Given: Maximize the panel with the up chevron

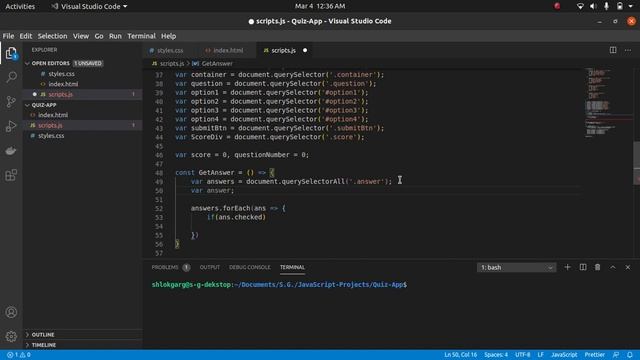Looking at the screenshot, I should (613, 267).
